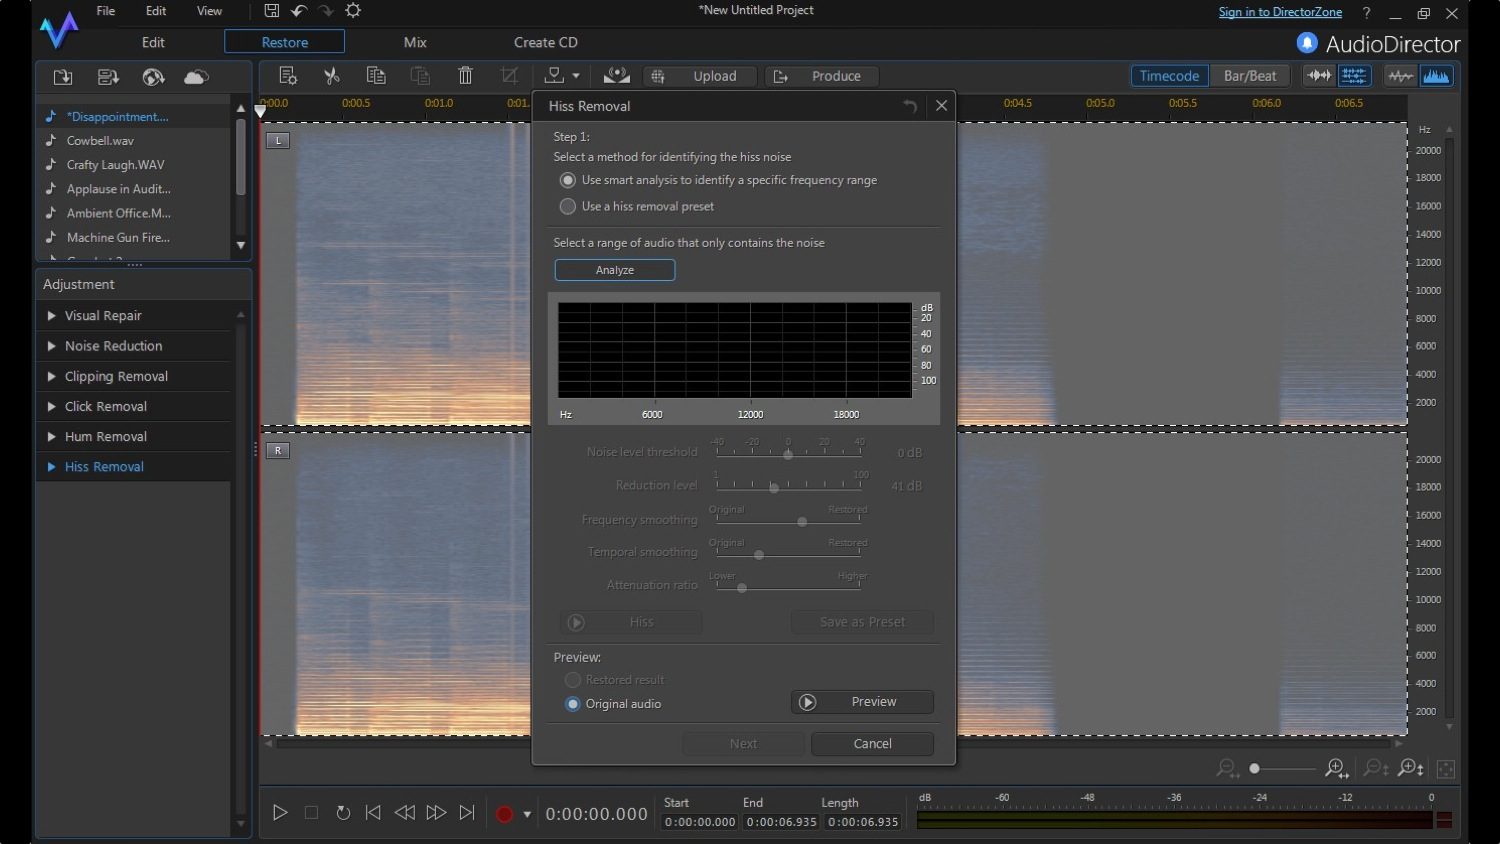Select 'Original audio' preview radio button

[573, 704]
